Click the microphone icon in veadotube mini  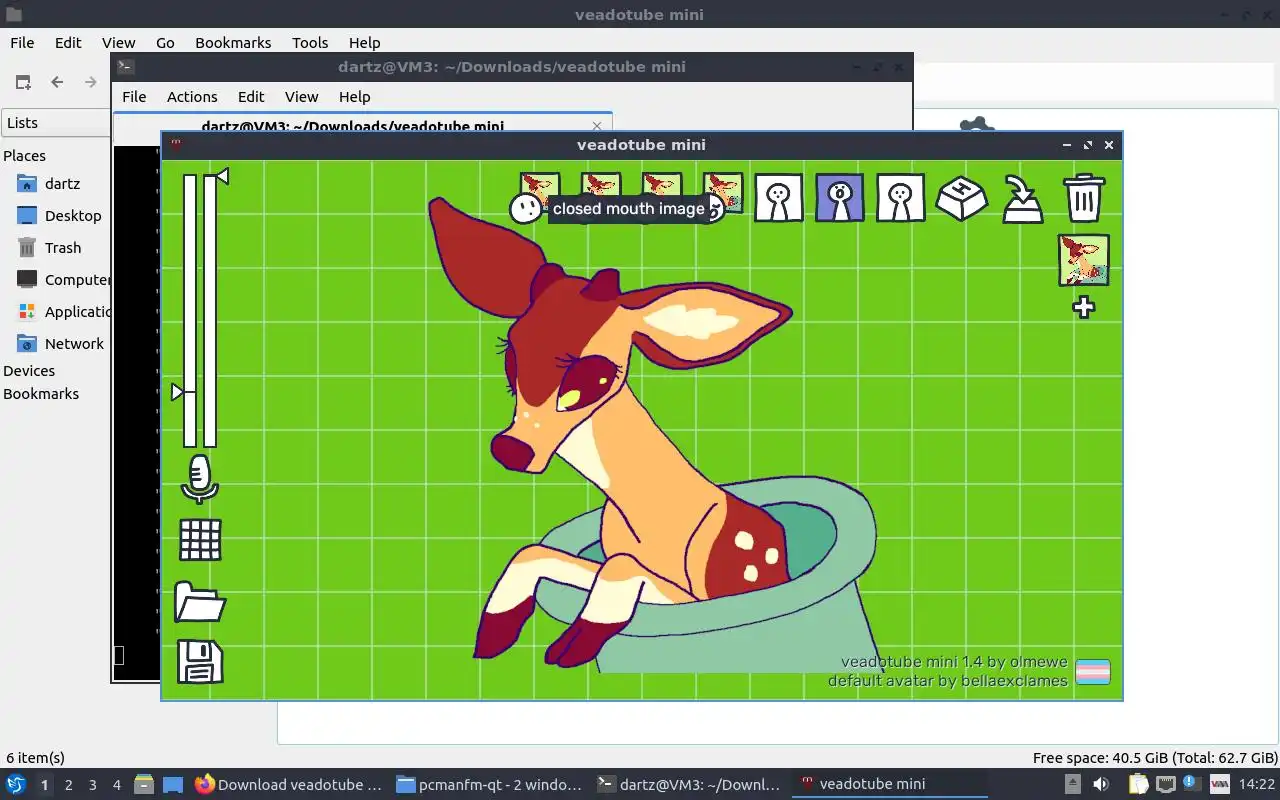(x=200, y=479)
